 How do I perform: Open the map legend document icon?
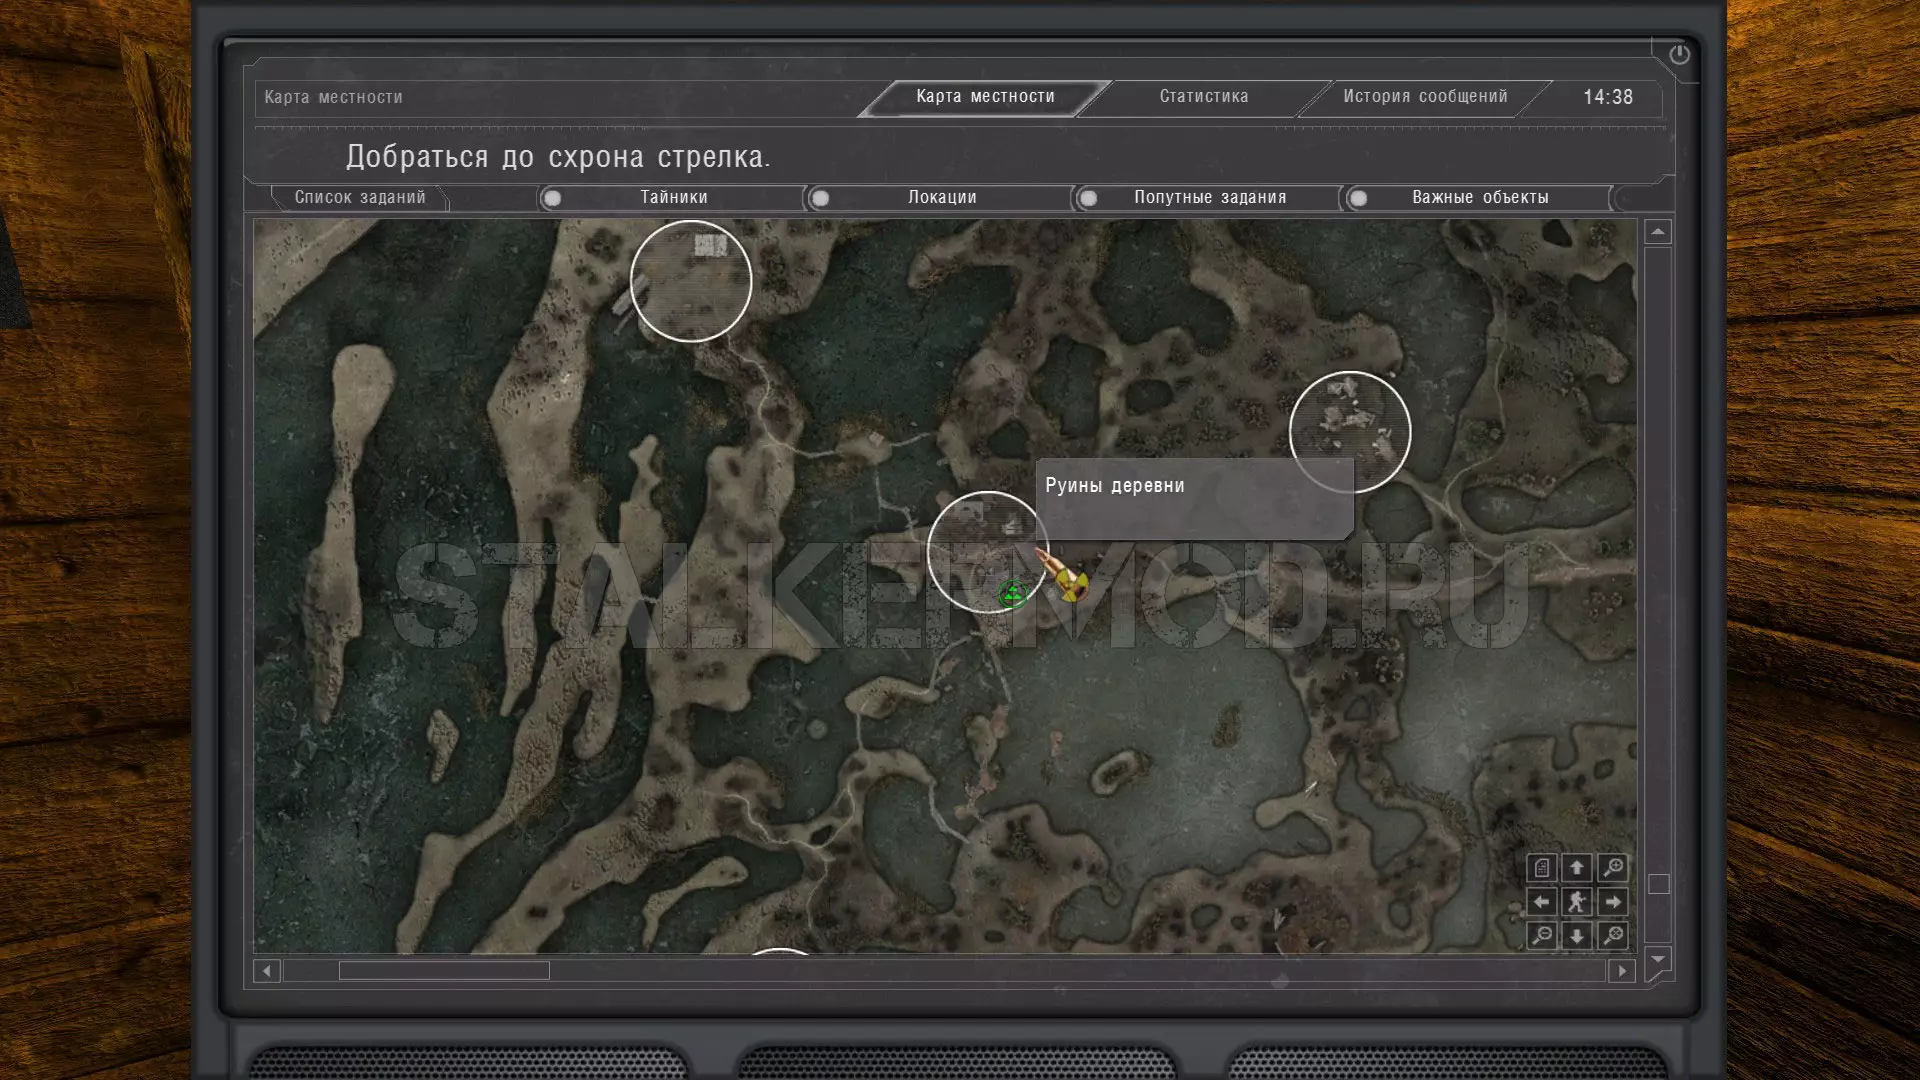[x=1541, y=868]
